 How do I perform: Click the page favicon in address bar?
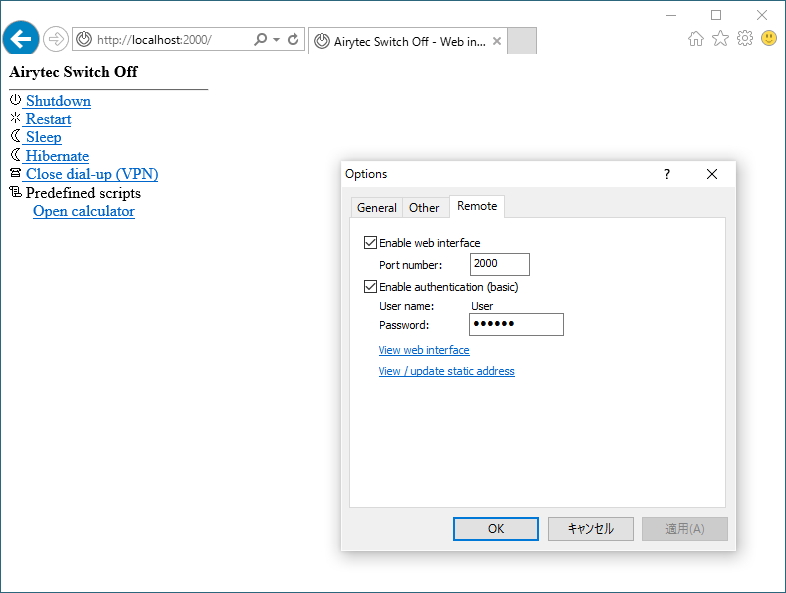pos(84,39)
